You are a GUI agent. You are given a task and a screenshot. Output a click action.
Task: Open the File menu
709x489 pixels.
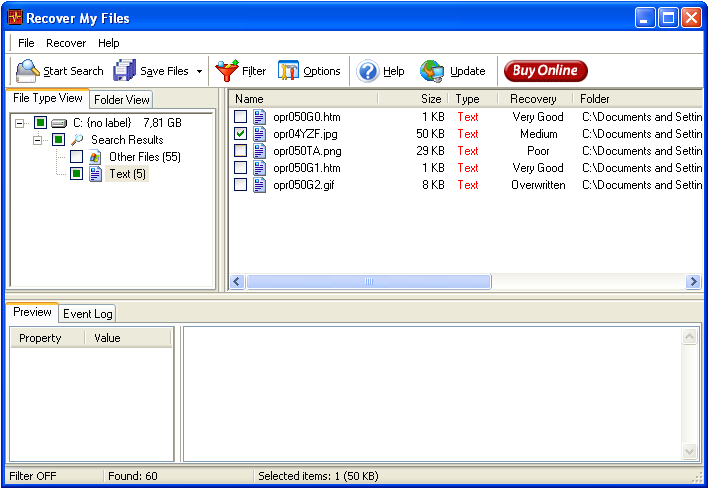(x=26, y=43)
